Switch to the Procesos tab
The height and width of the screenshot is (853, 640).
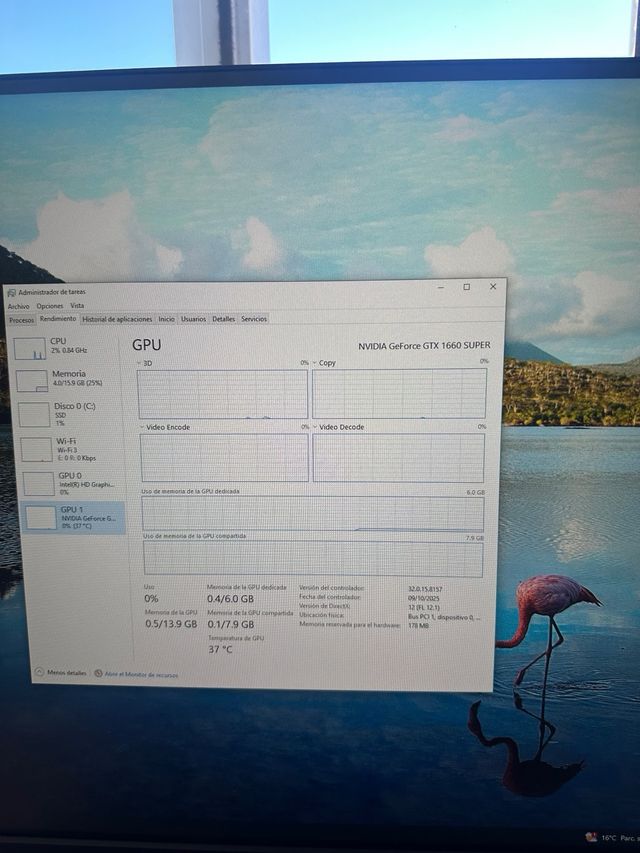tap(21, 320)
